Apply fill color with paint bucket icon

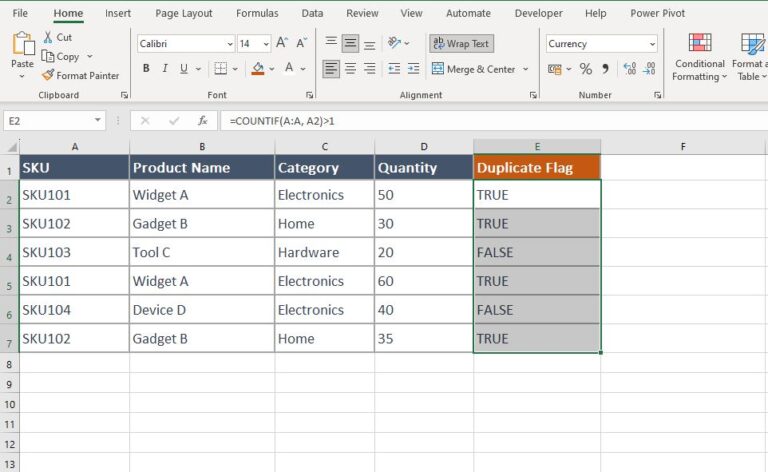tap(258, 69)
